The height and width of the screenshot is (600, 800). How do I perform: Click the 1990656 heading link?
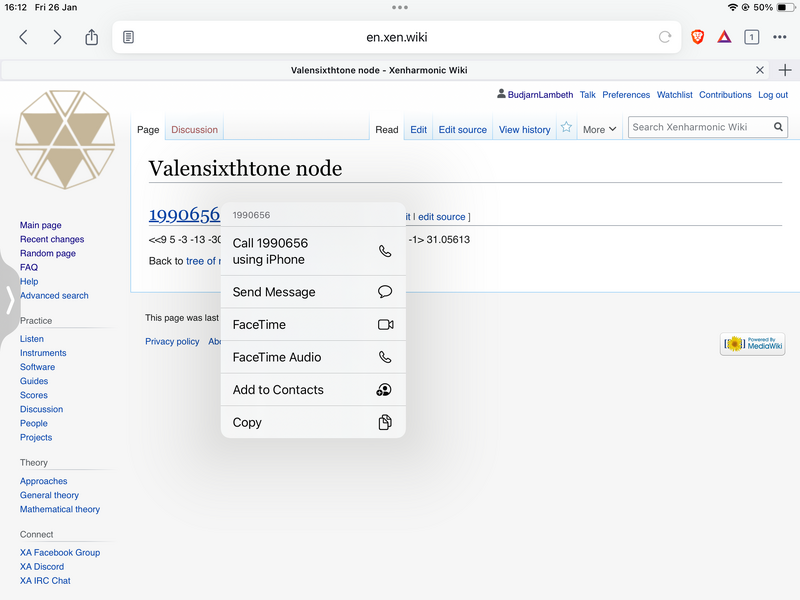[x=184, y=214]
